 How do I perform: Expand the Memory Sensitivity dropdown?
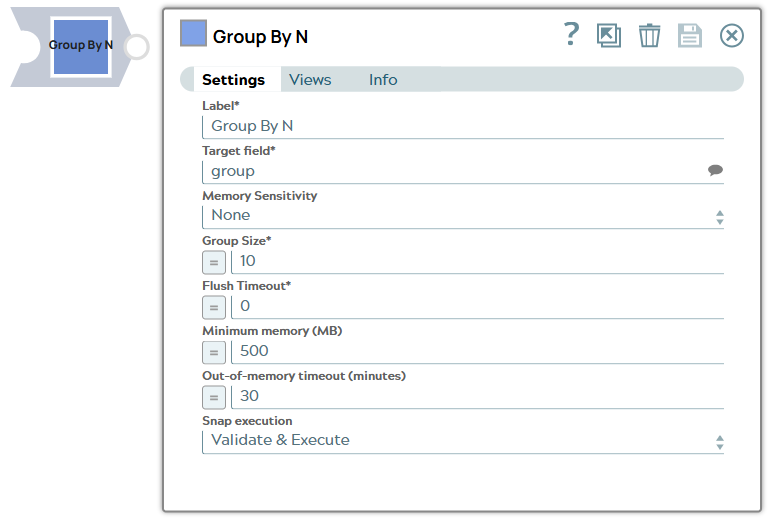tap(462, 216)
